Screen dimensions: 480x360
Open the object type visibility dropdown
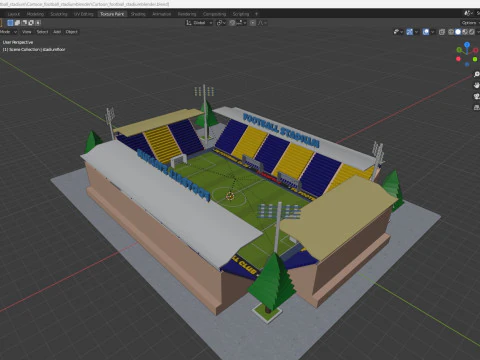[x=398, y=32]
